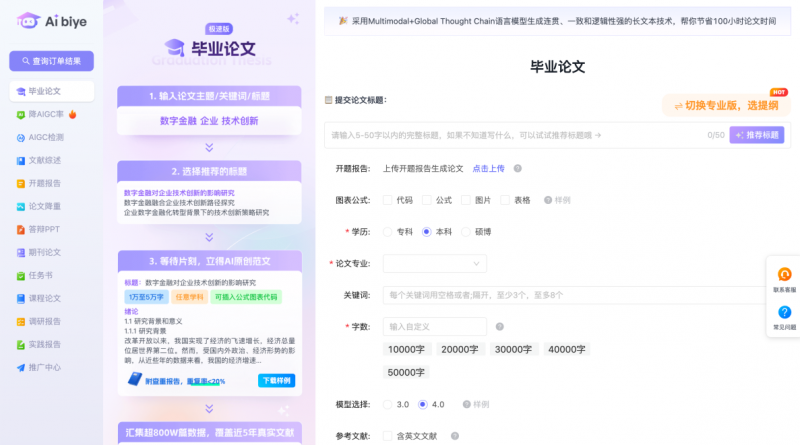Click the 推荐标题 button
The image size is (800, 445).
click(757, 135)
